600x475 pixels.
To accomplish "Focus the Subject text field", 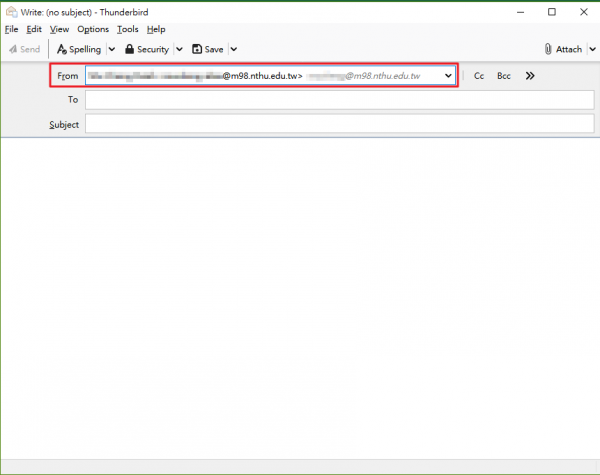I will (338, 125).
